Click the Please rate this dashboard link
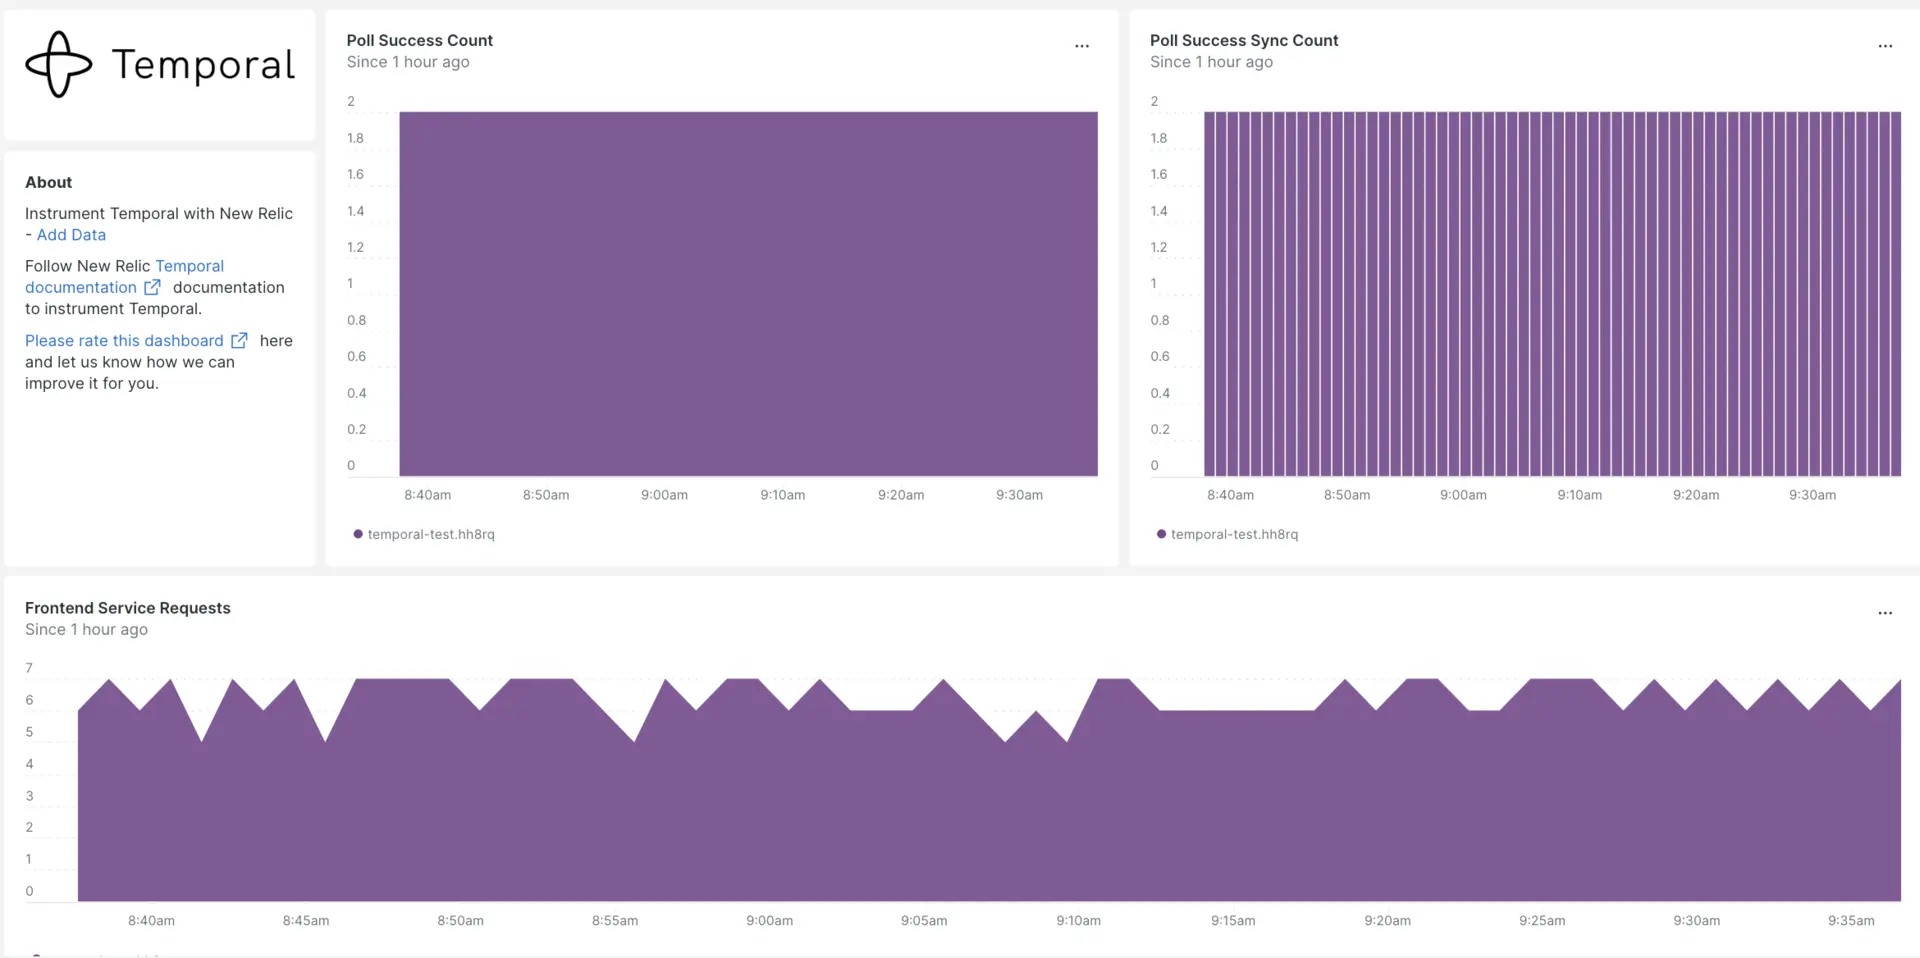 click(x=124, y=341)
